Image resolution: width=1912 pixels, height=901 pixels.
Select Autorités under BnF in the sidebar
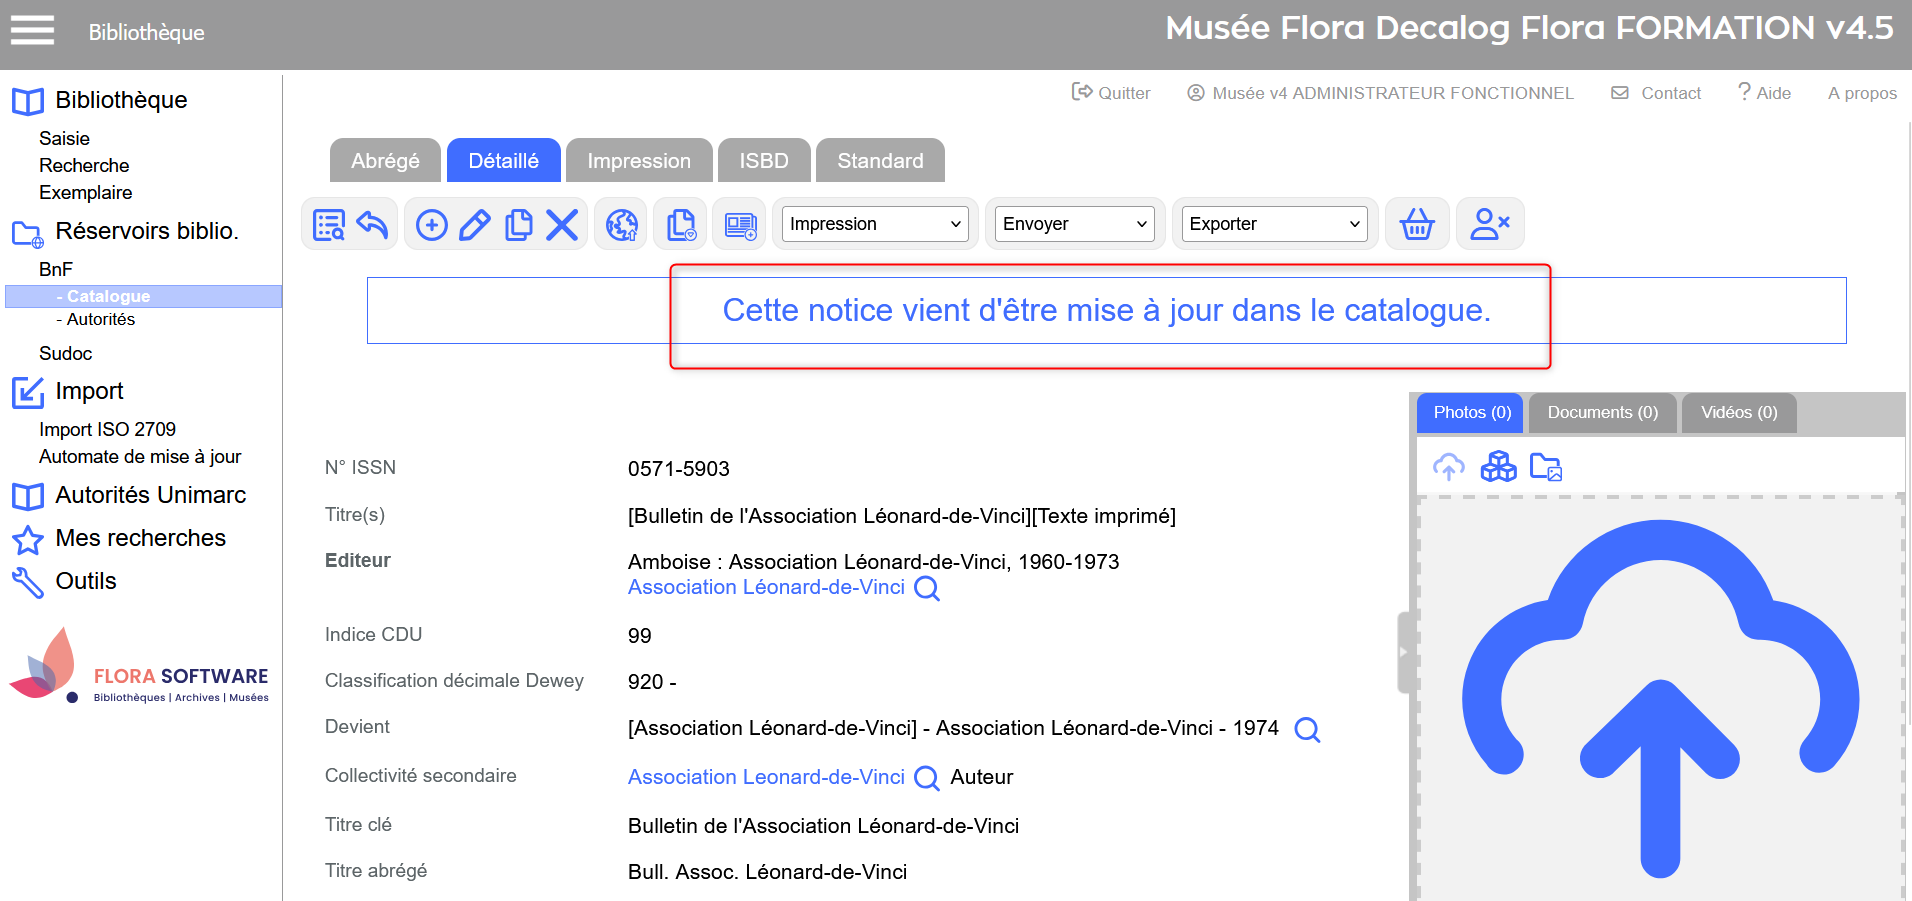100,320
